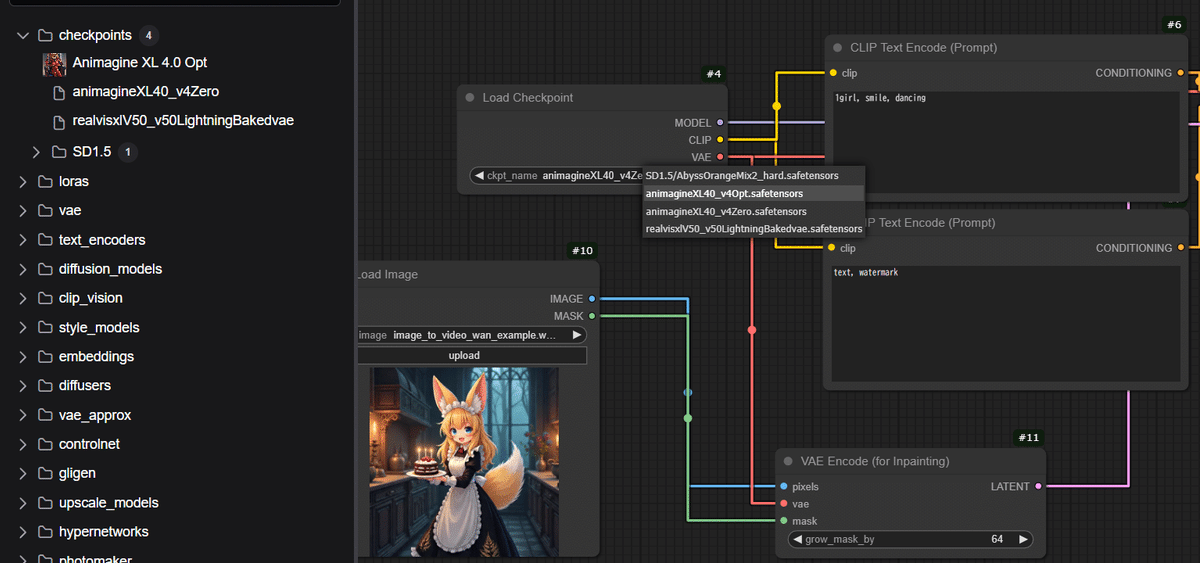Click the Load Image IMAGE output socket
1200x563 pixels.
tap(592, 299)
